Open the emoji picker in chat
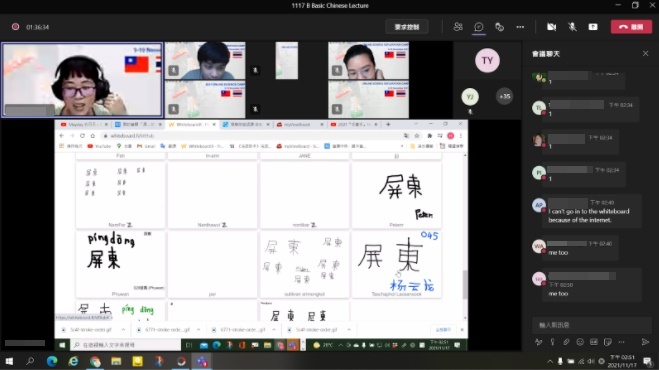This screenshot has height=370, width=659. point(580,342)
